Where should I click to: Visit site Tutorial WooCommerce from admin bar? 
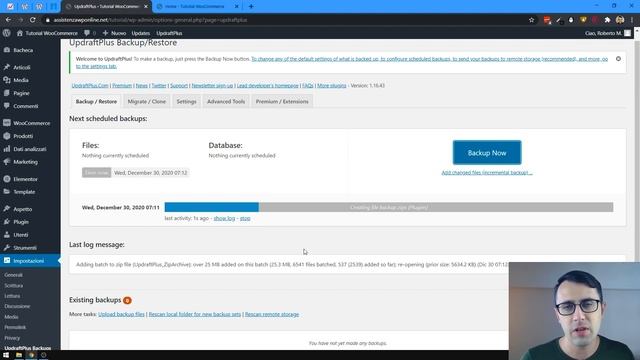pos(47,33)
